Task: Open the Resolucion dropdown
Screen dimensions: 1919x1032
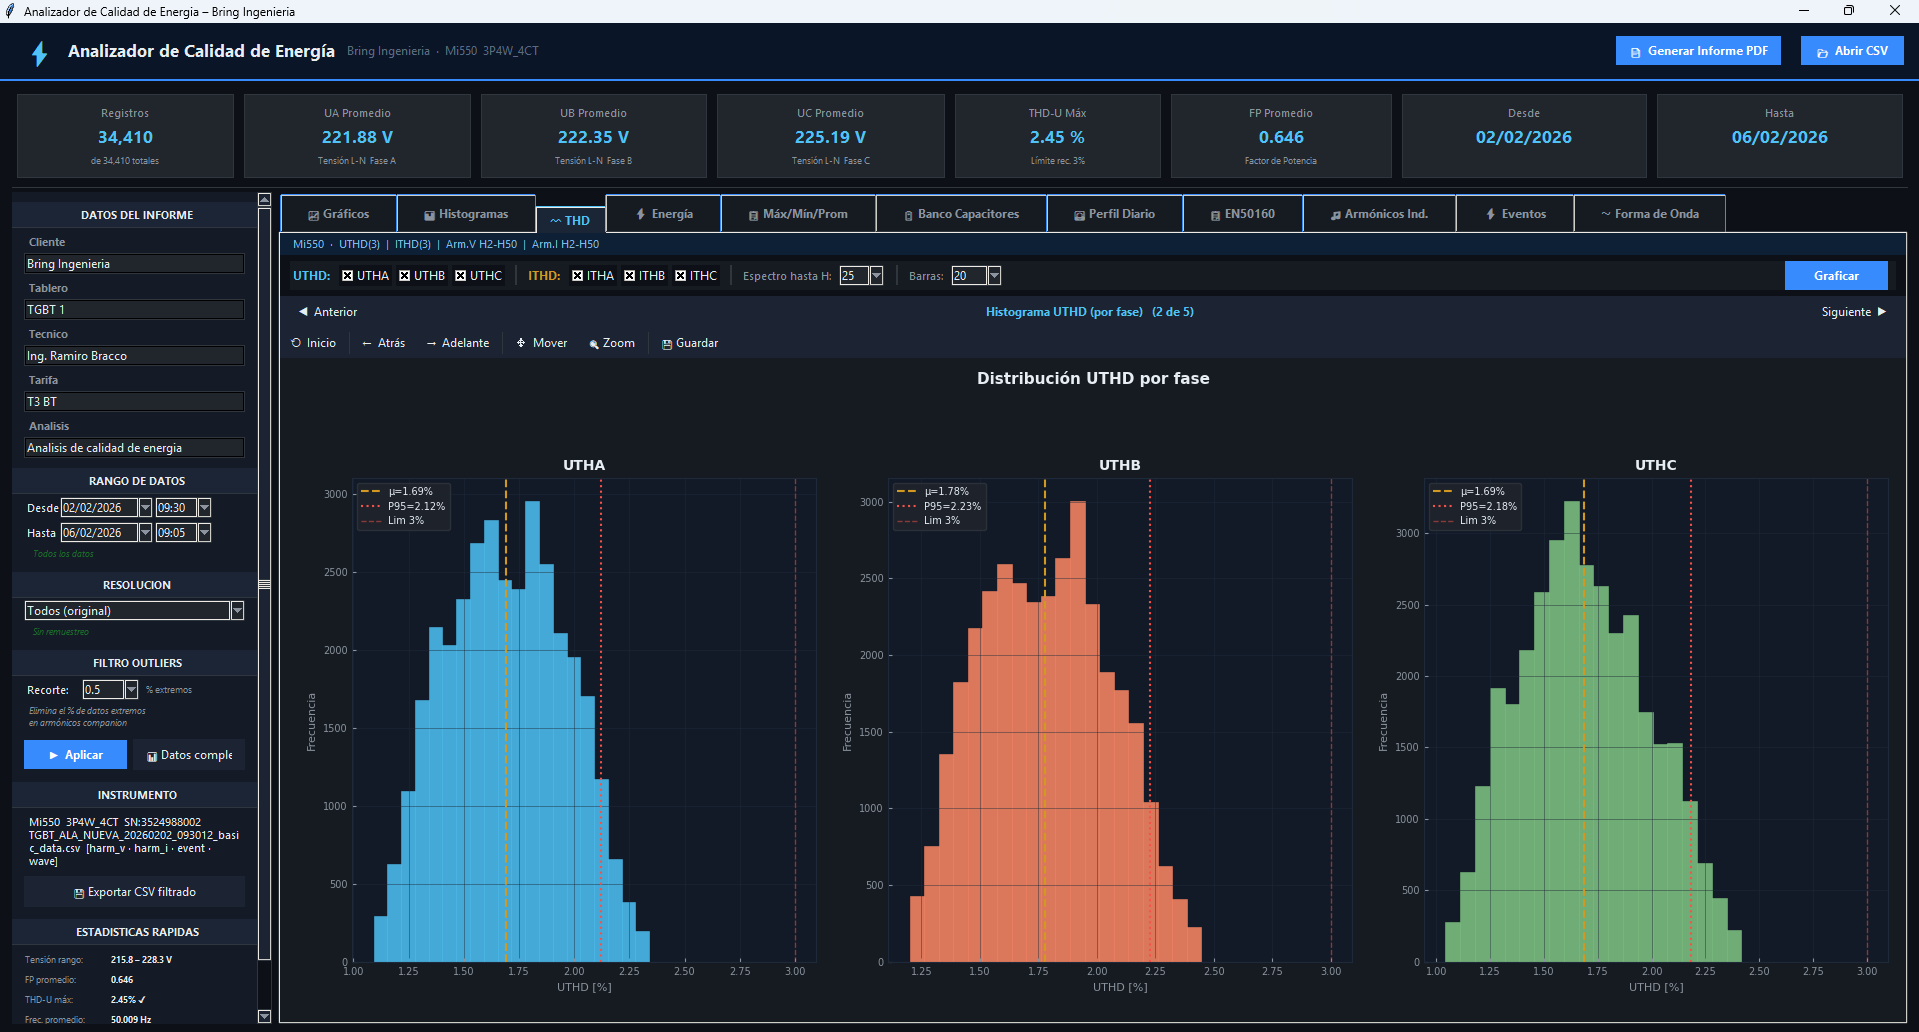Action: (237, 611)
